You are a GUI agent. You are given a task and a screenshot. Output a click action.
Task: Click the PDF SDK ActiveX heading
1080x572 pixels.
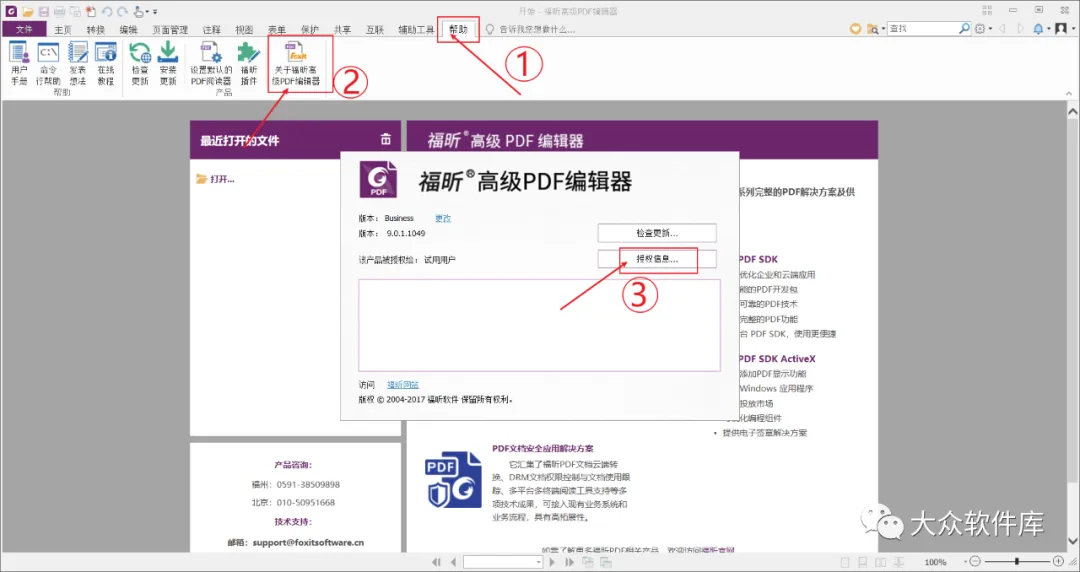click(x=777, y=358)
